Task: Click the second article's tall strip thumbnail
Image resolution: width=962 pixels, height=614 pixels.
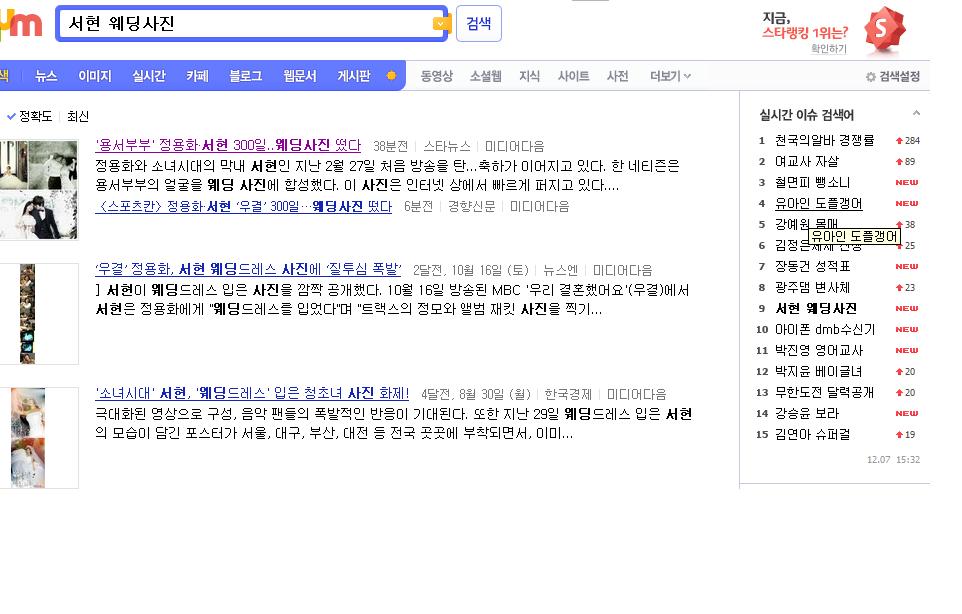Action: click(27, 313)
